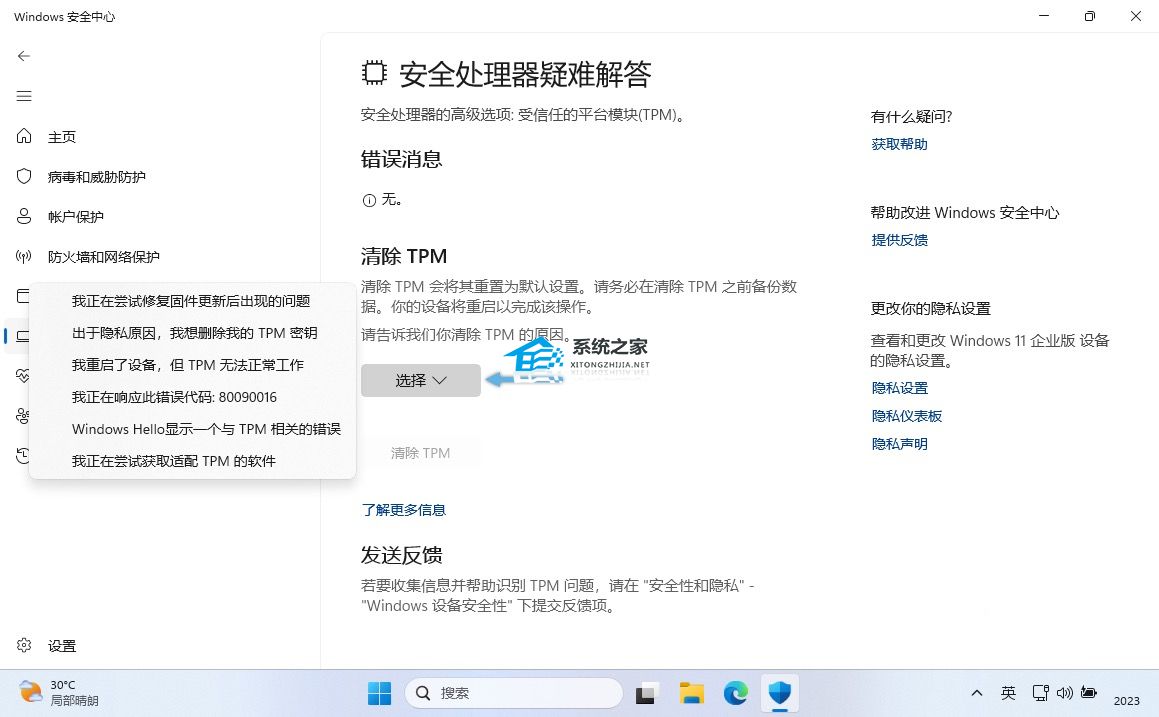Open 设置 with the gear icon
The width and height of the screenshot is (1159, 717).
pyautogui.click(x=24, y=645)
